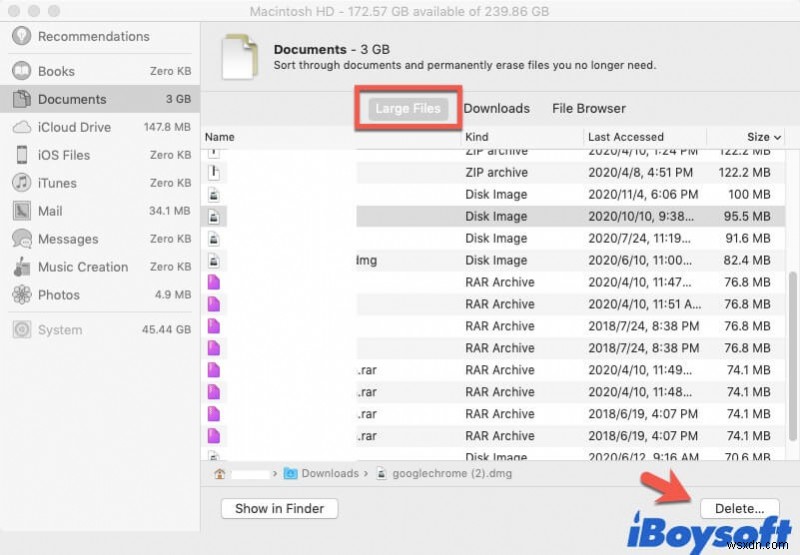This screenshot has width=800, height=555.
Task: Select the row with size 82.4 MB
Action: coord(493,260)
